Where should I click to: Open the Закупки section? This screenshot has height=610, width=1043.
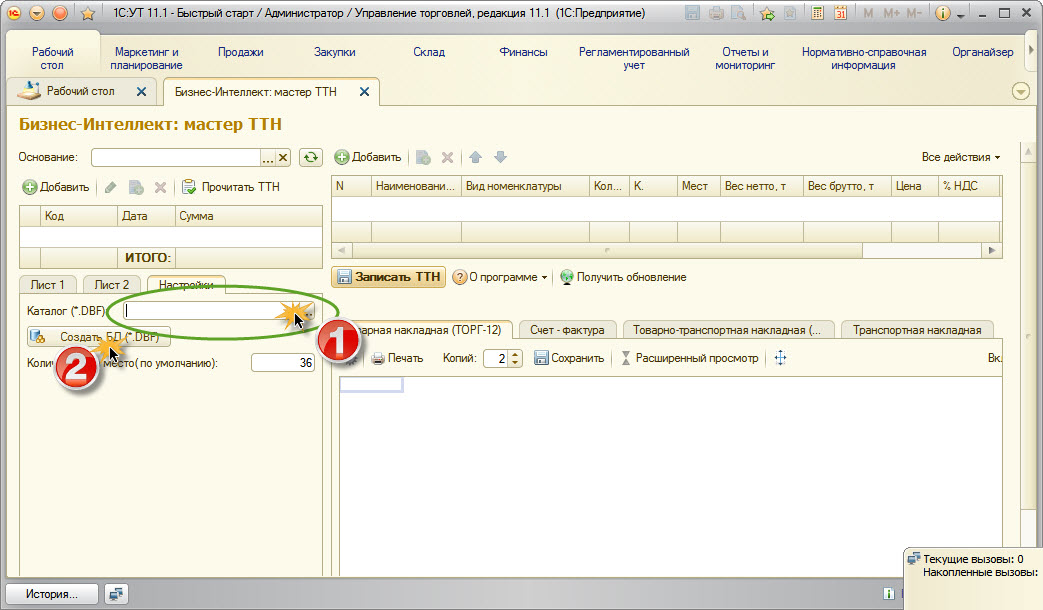coord(335,52)
